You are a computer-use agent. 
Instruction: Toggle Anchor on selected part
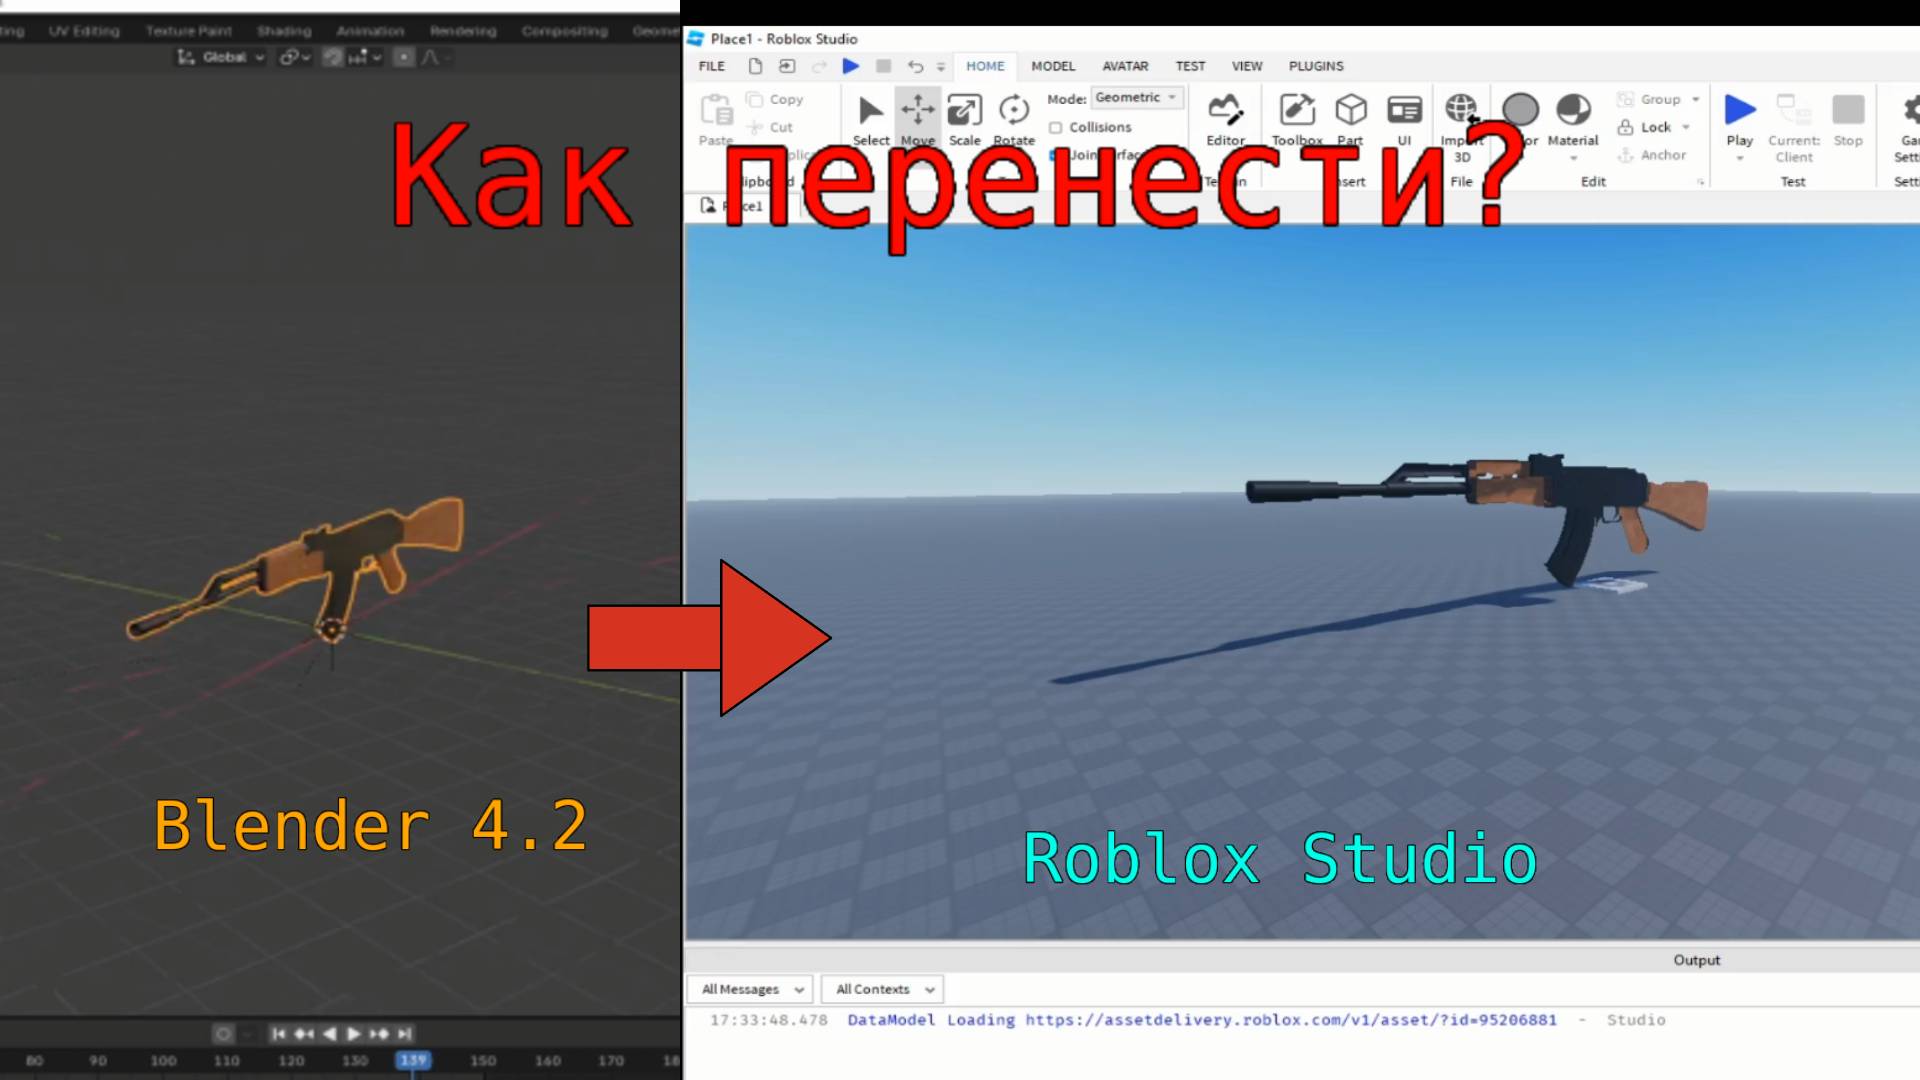pyautogui.click(x=1651, y=155)
